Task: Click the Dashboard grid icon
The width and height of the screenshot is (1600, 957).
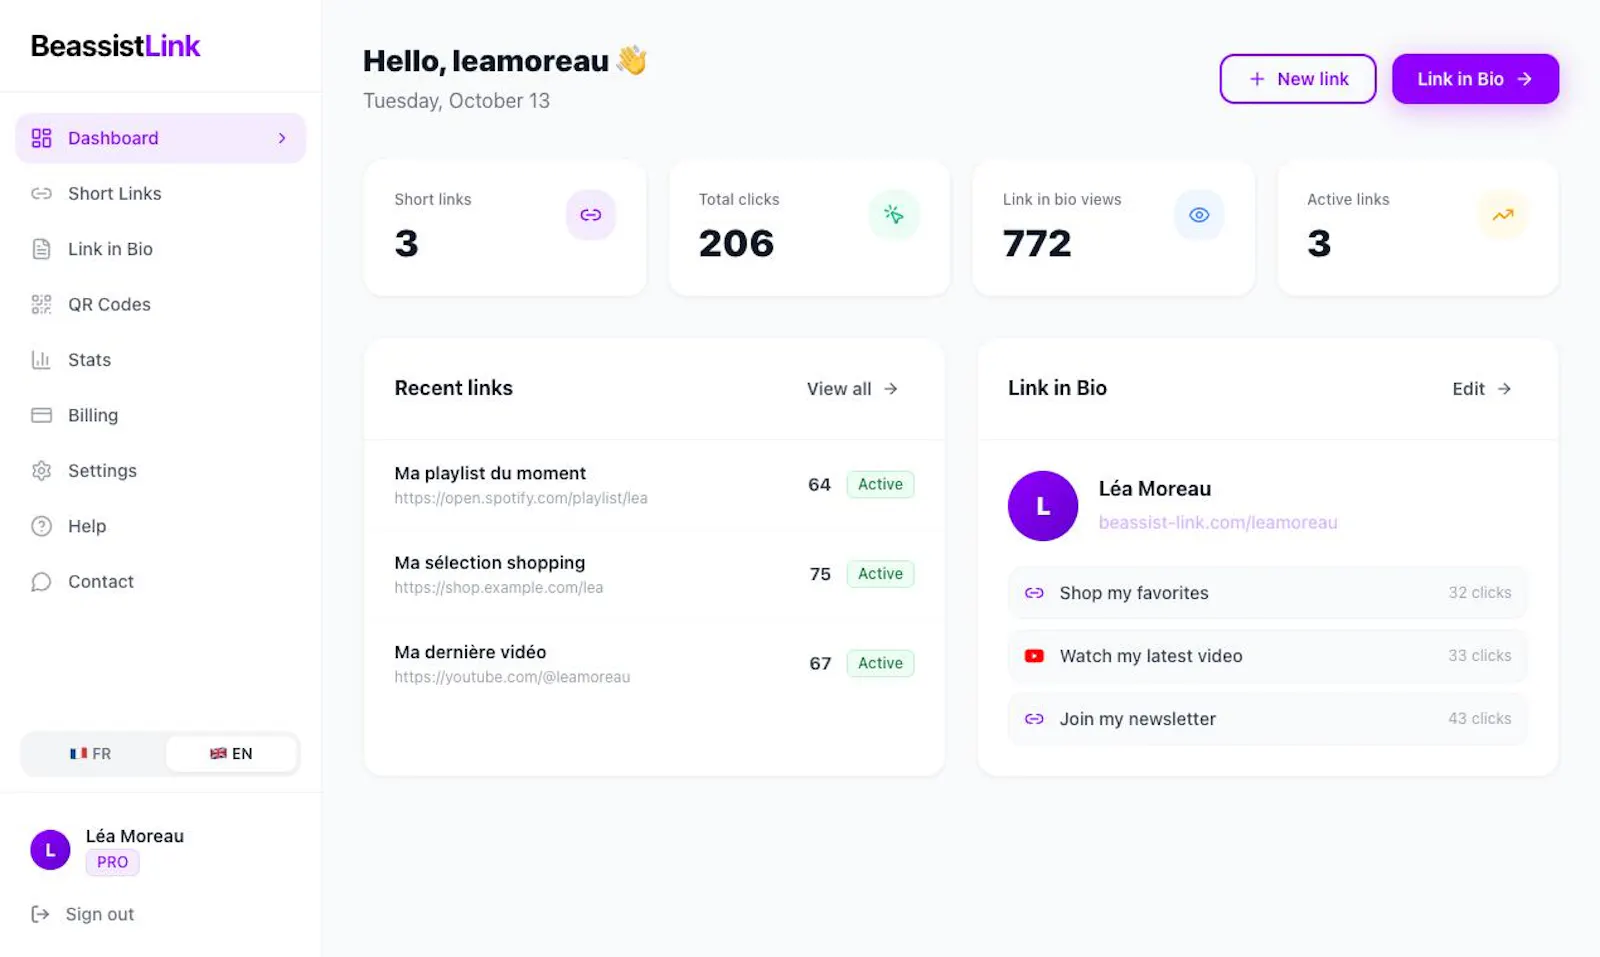Action: coord(41,138)
